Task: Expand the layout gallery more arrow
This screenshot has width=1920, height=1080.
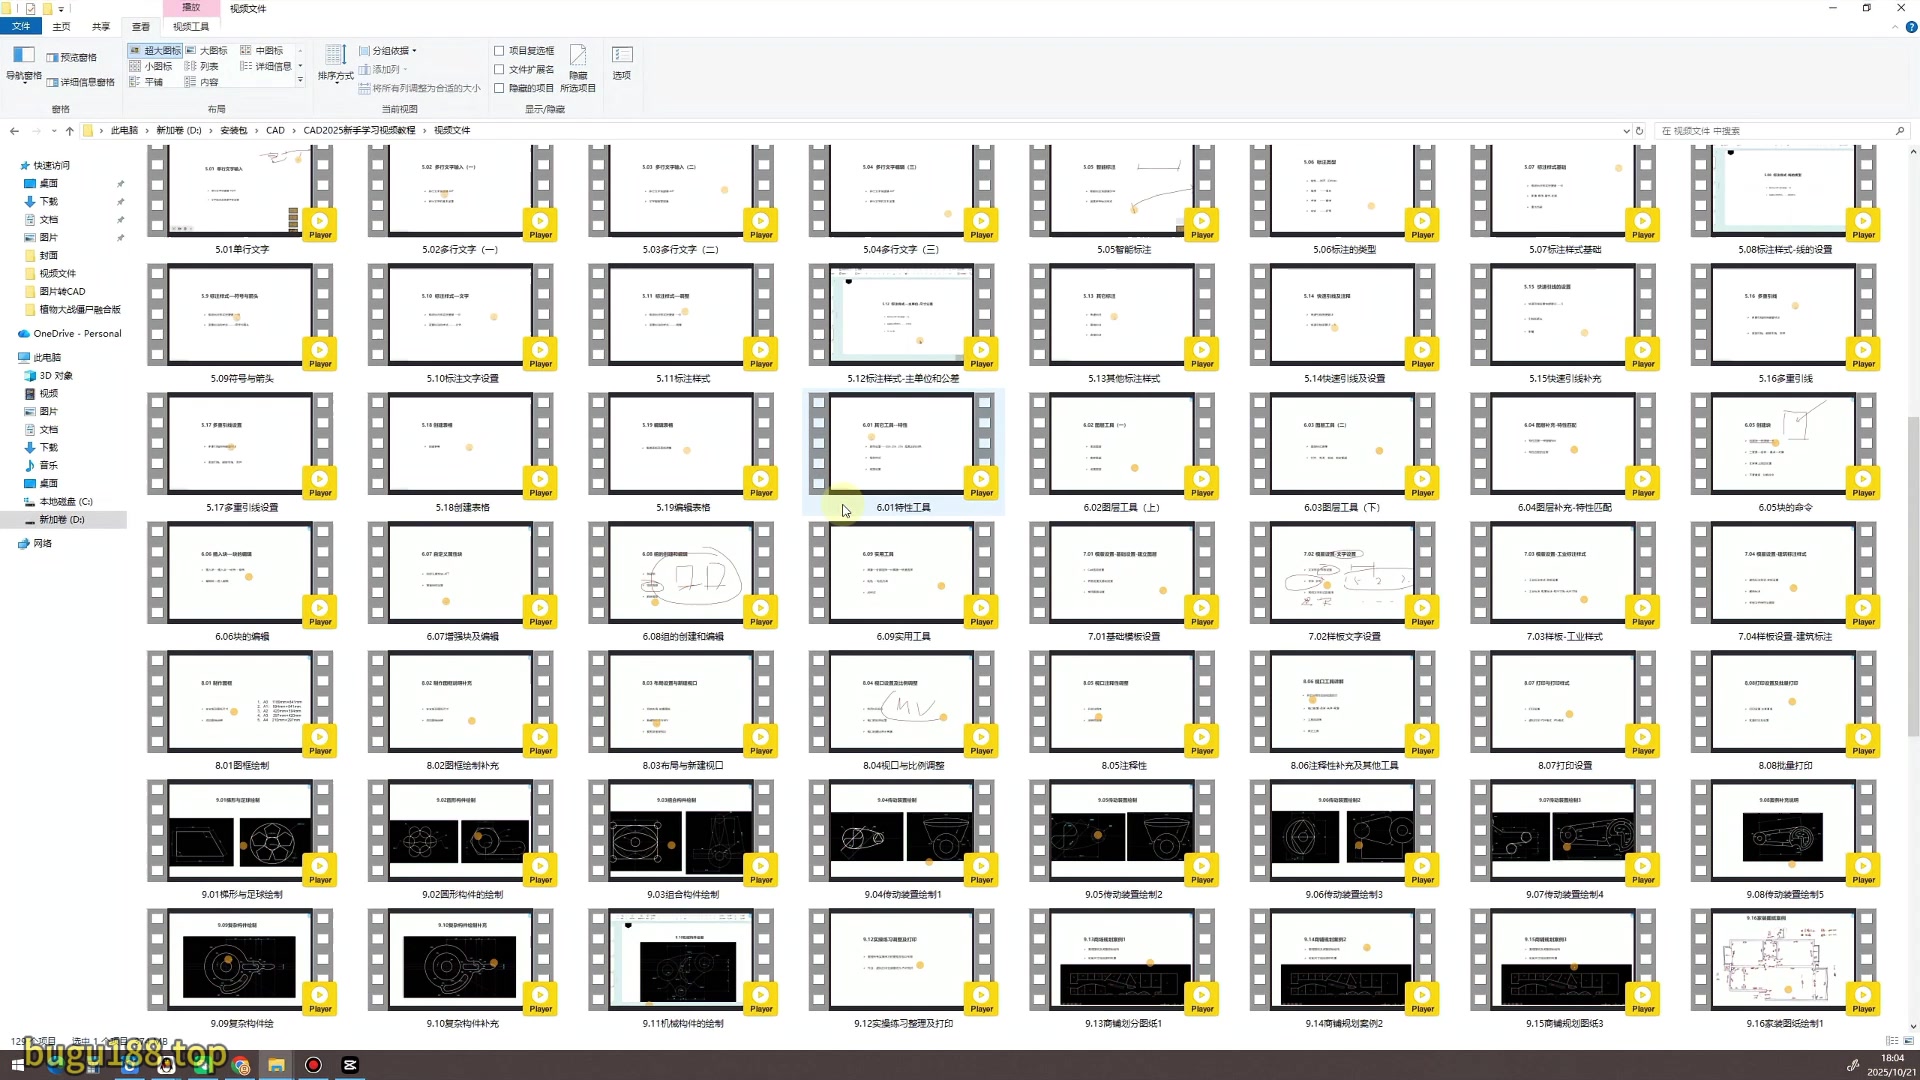Action: 300,80
